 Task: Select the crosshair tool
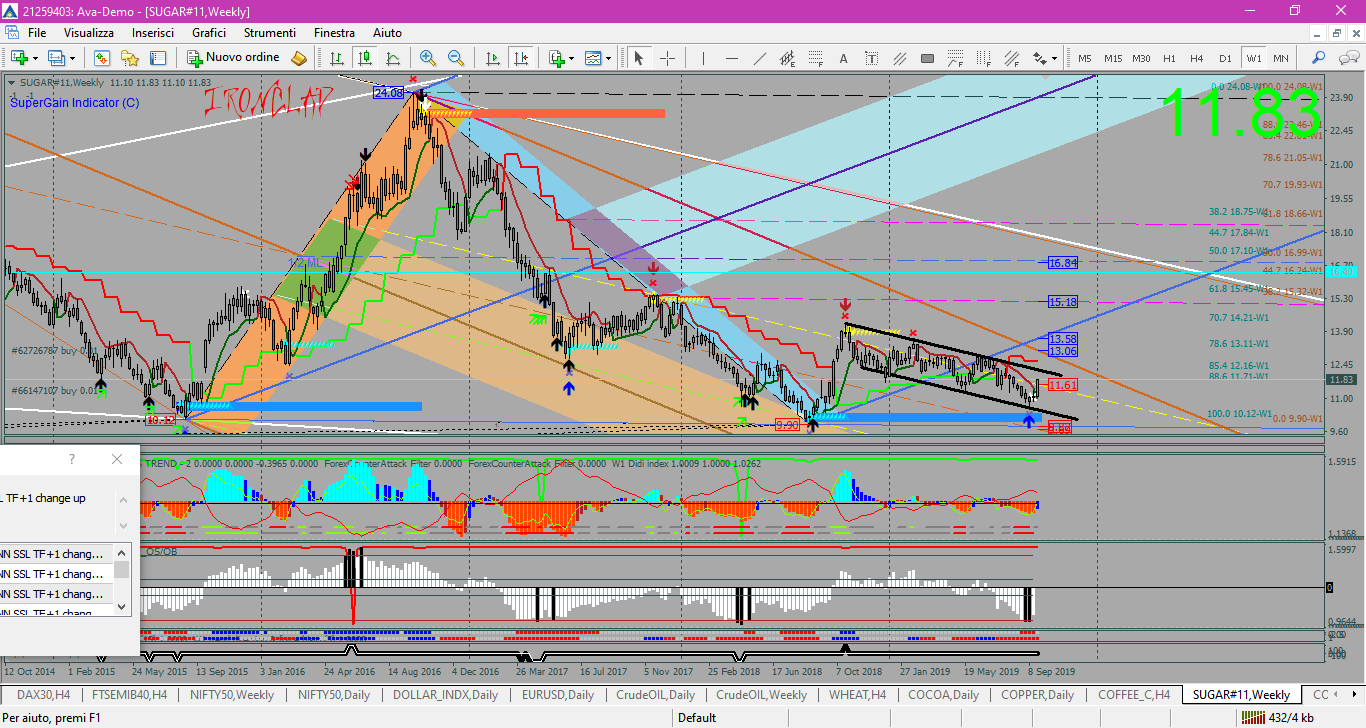pos(667,58)
